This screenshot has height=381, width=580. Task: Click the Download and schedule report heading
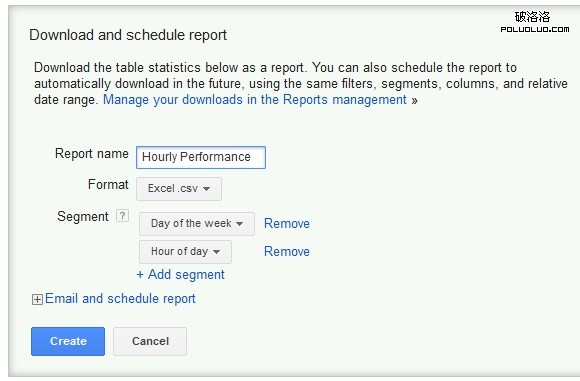point(128,35)
